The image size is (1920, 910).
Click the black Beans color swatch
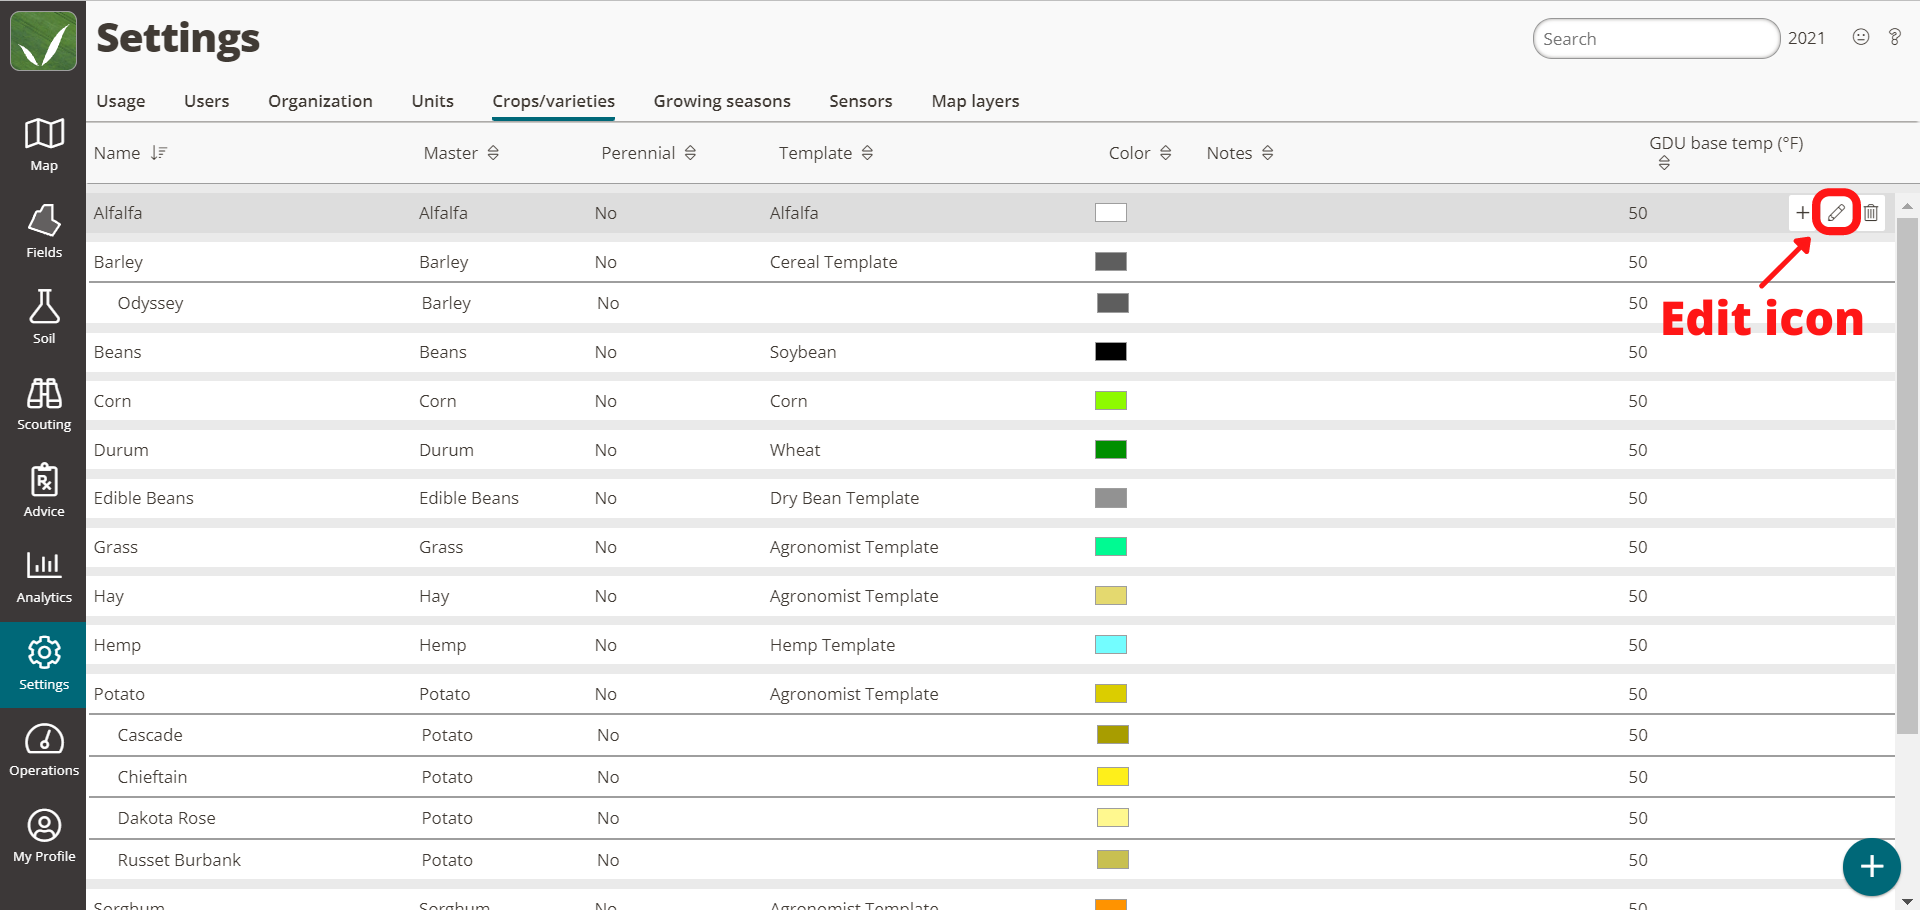[x=1110, y=351]
